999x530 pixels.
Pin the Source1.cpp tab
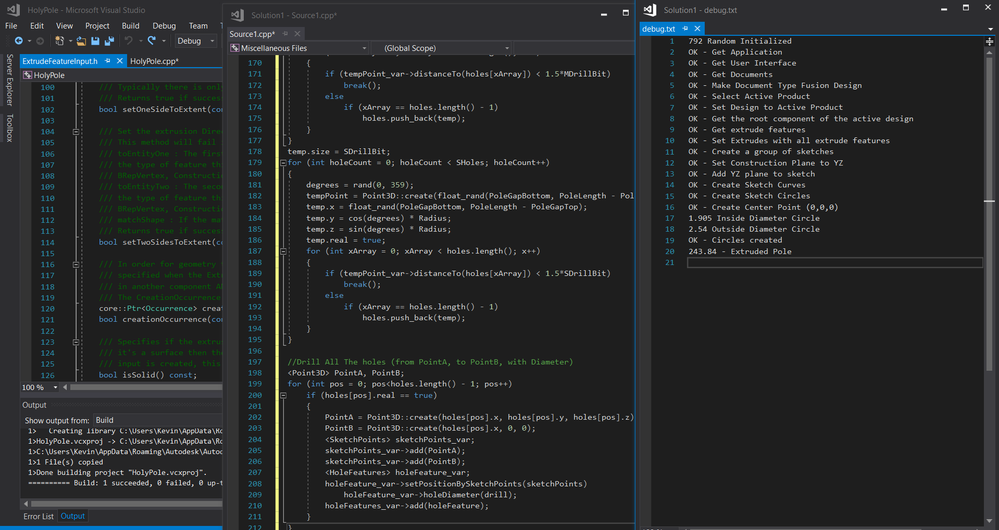(285, 34)
